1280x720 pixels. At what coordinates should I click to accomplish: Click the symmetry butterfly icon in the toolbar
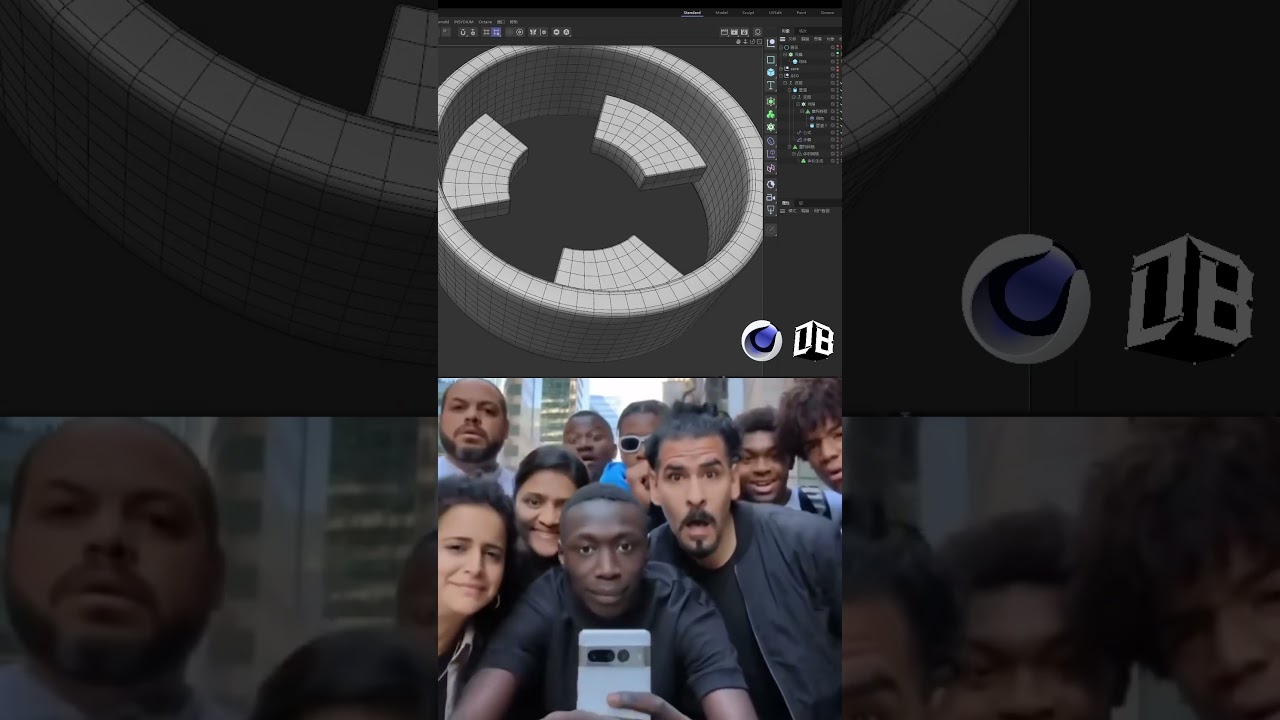pyautogui.click(x=533, y=32)
